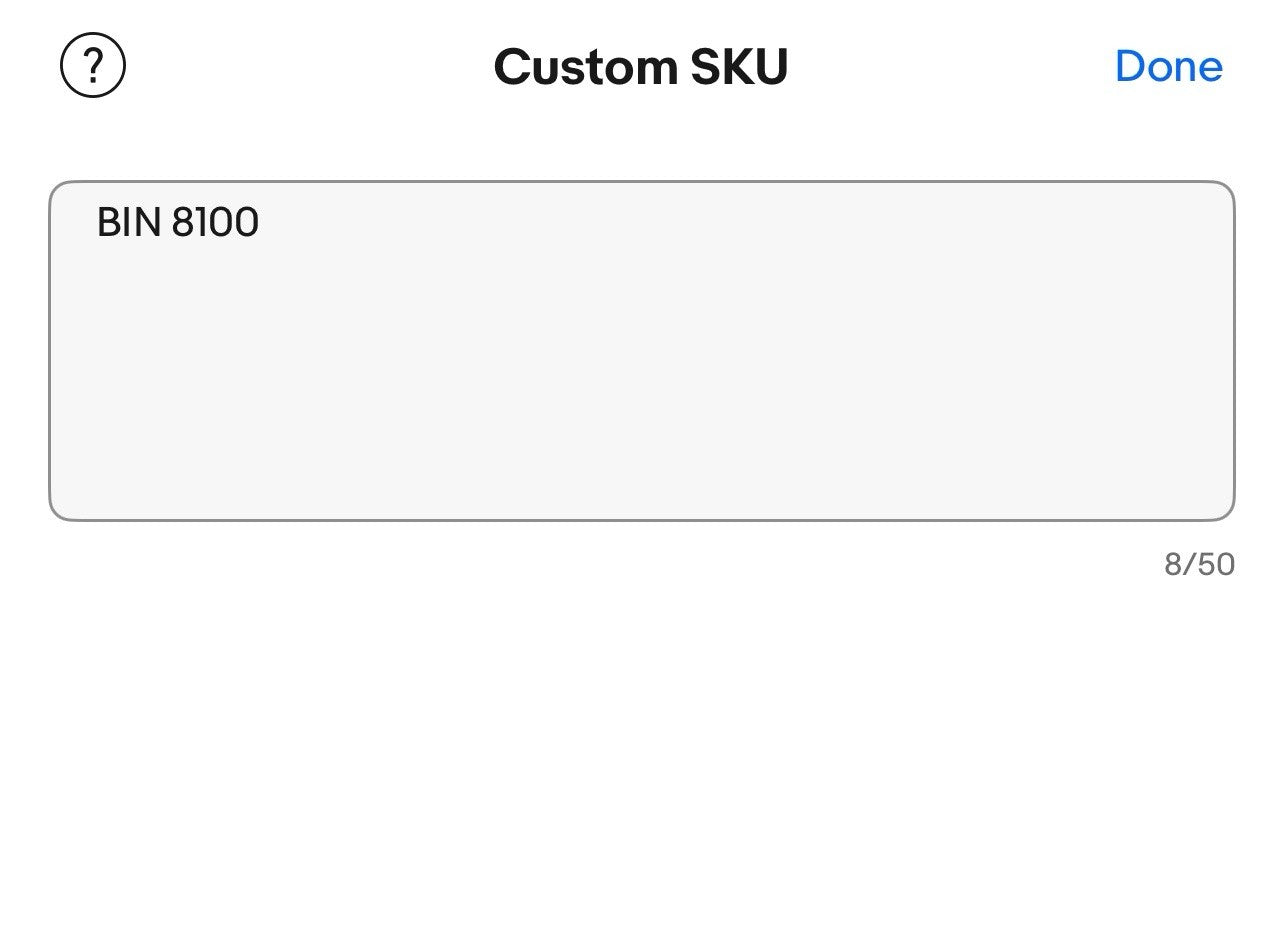This screenshot has height=938, width=1284.
Task: Click the Custom SKU page title
Action: [641, 67]
